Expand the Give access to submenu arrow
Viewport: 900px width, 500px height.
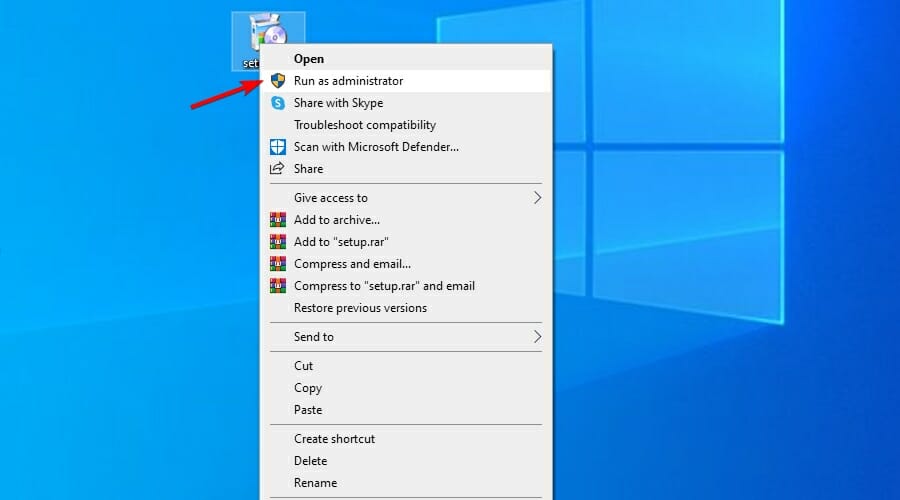537,198
